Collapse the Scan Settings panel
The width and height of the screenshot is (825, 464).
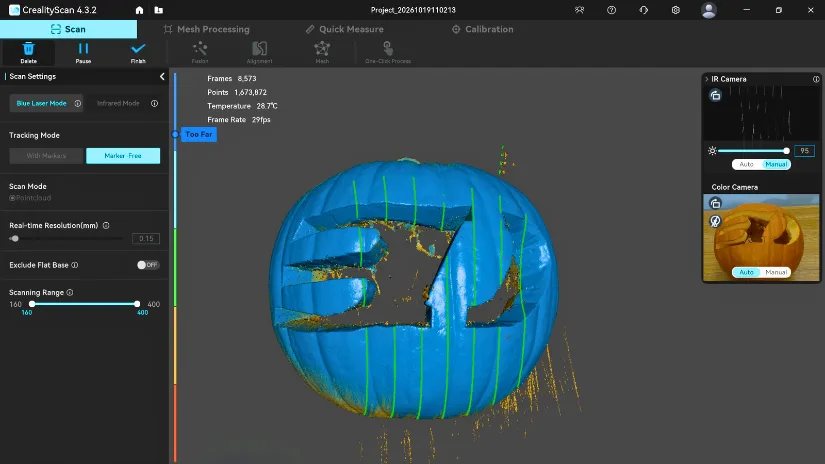162,77
